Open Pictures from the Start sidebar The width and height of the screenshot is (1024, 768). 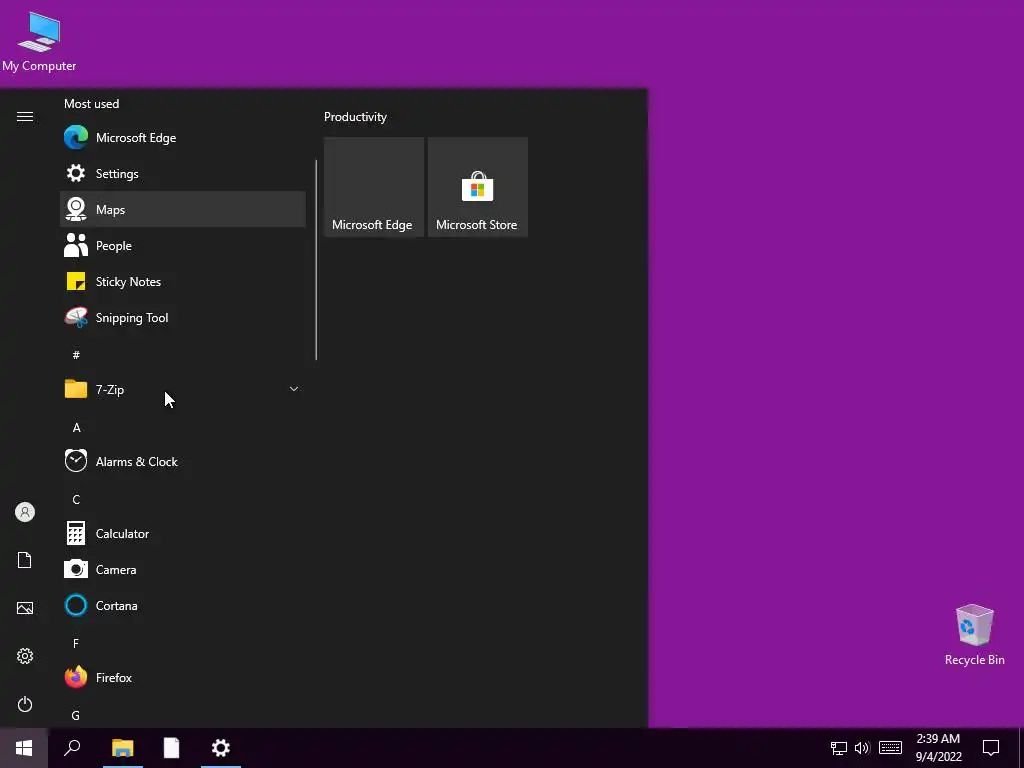(x=25, y=608)
